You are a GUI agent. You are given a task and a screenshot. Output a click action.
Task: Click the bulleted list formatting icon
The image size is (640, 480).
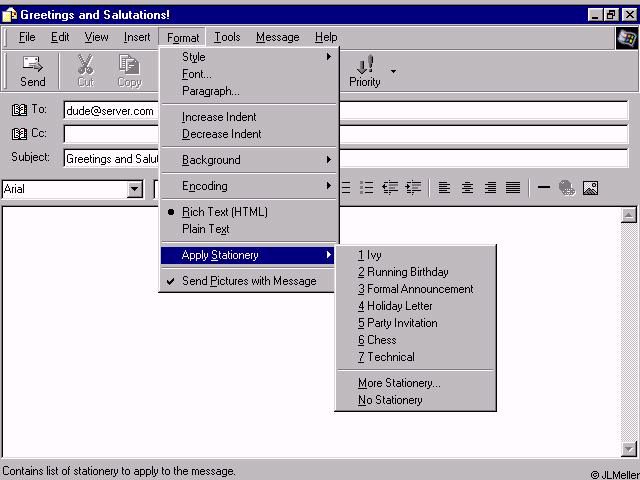(367, 188)
